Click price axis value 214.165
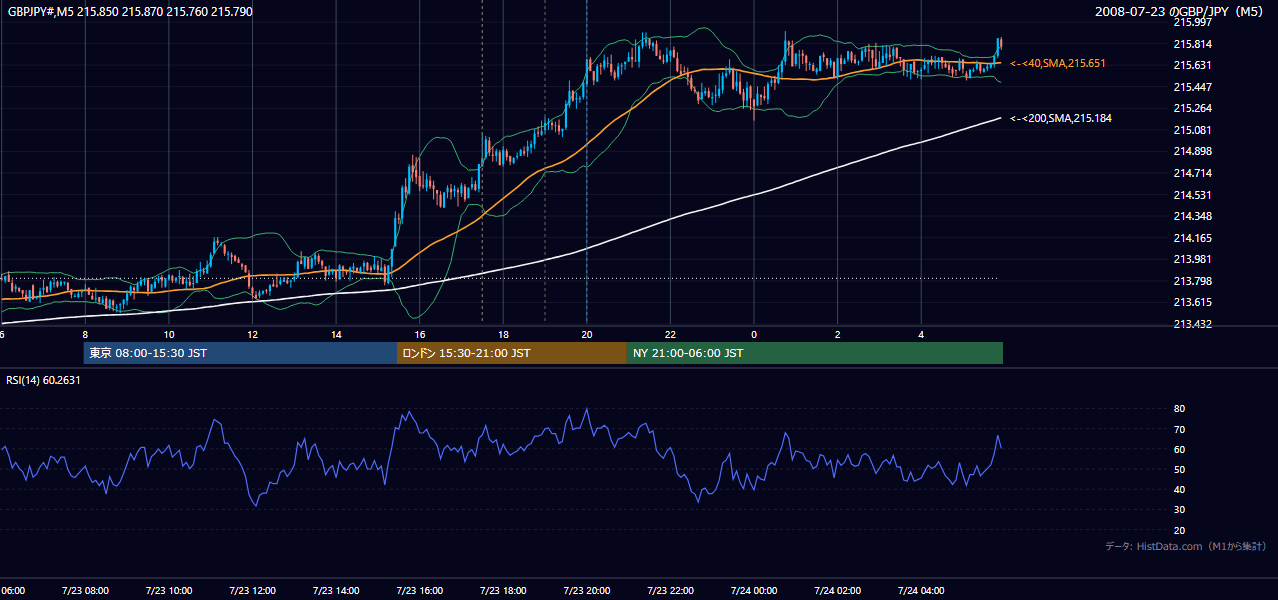The height and width of the screenshot is (600, 1278). pyautogui.click(x=1192, y=238)
